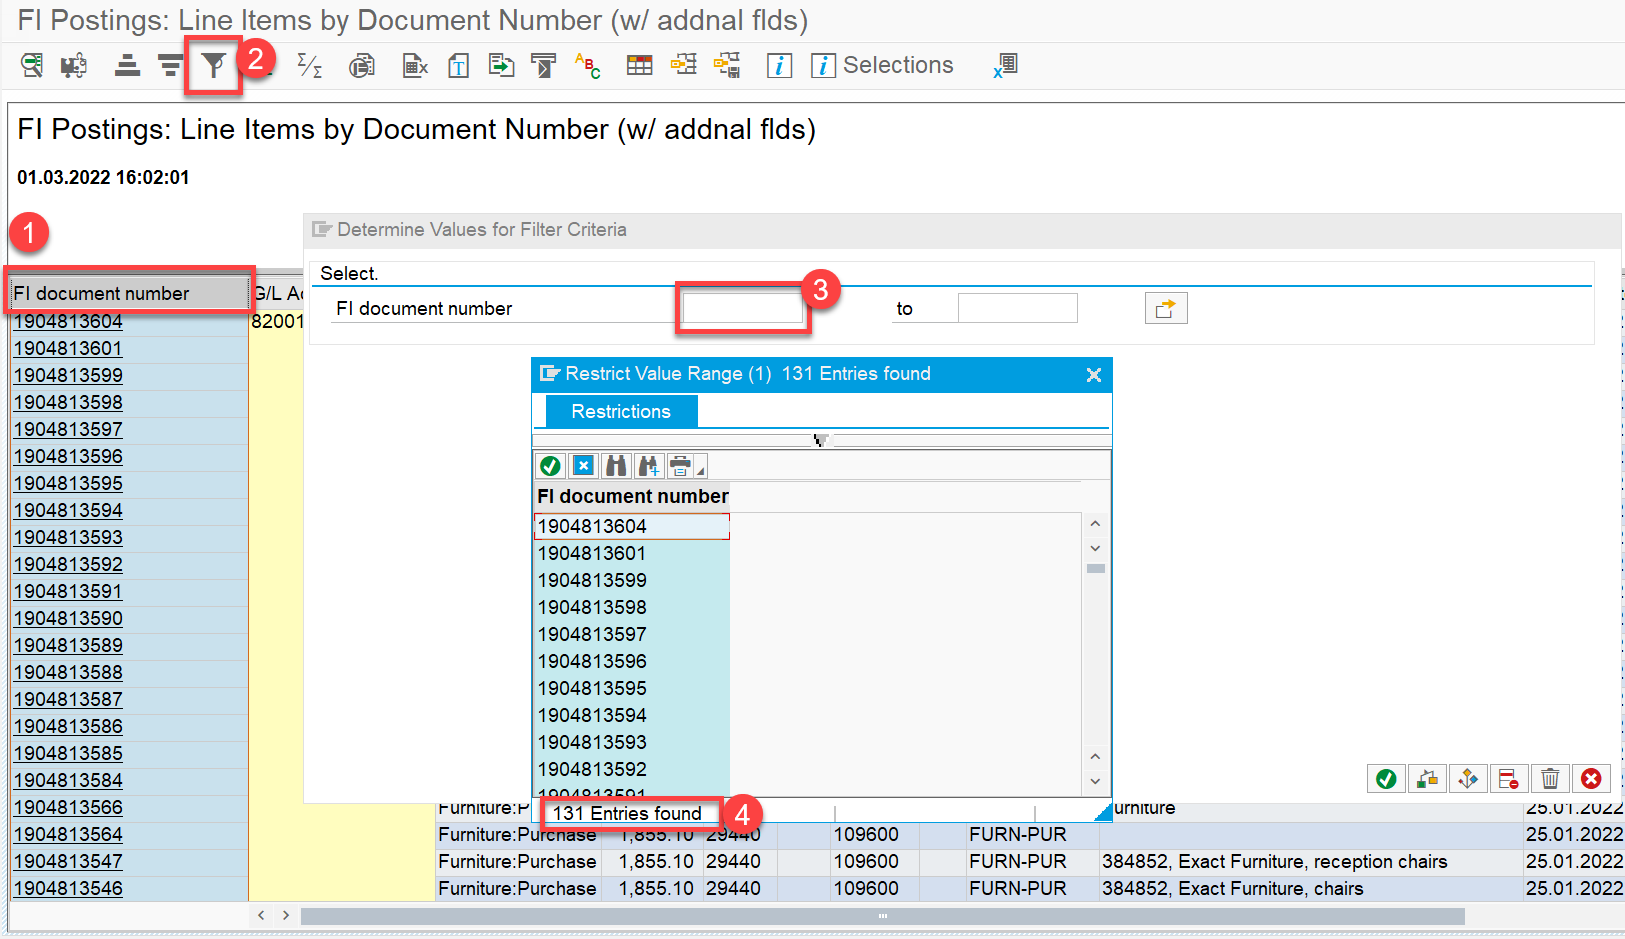
Task: Select value 1904813597 in the popup list
Action: pyautogui.click(x=631, y=634)
